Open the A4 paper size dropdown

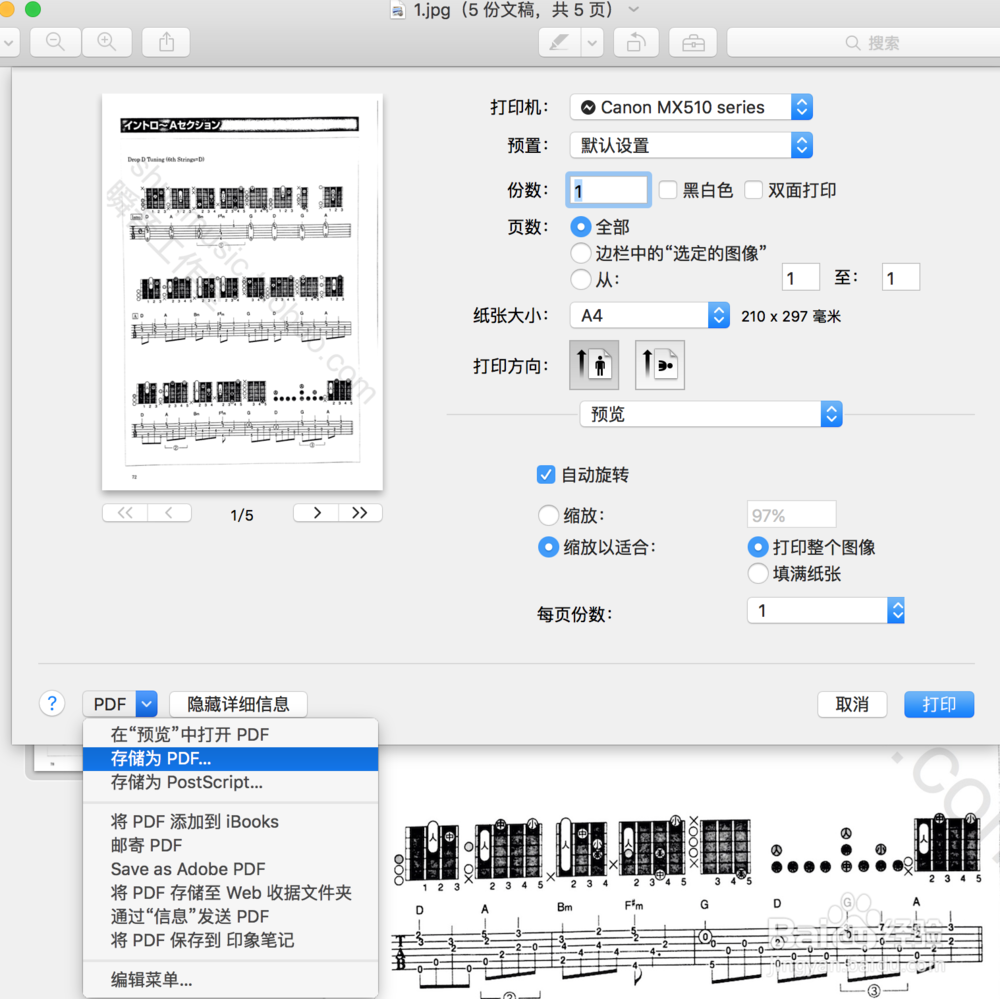tap(650, 315)
